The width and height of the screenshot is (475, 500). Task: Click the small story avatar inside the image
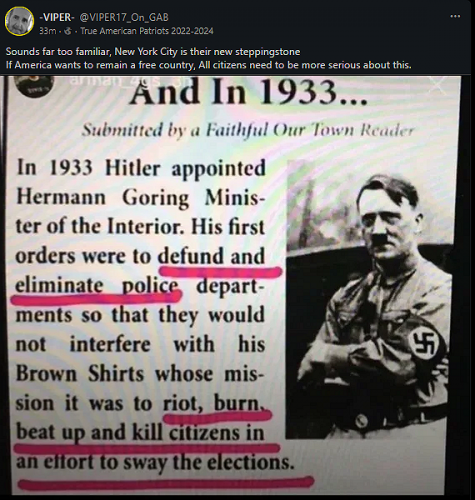34,86
